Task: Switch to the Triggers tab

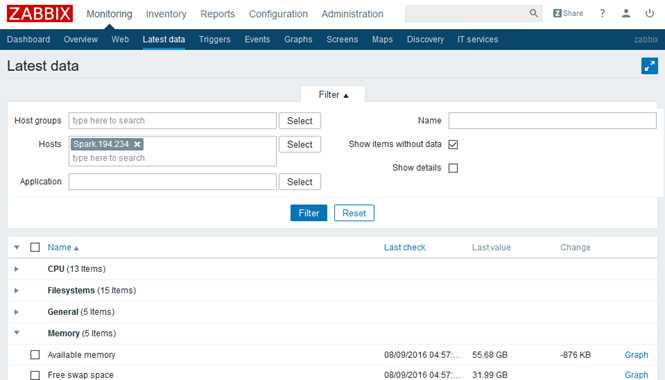Action: coord(215,39)
